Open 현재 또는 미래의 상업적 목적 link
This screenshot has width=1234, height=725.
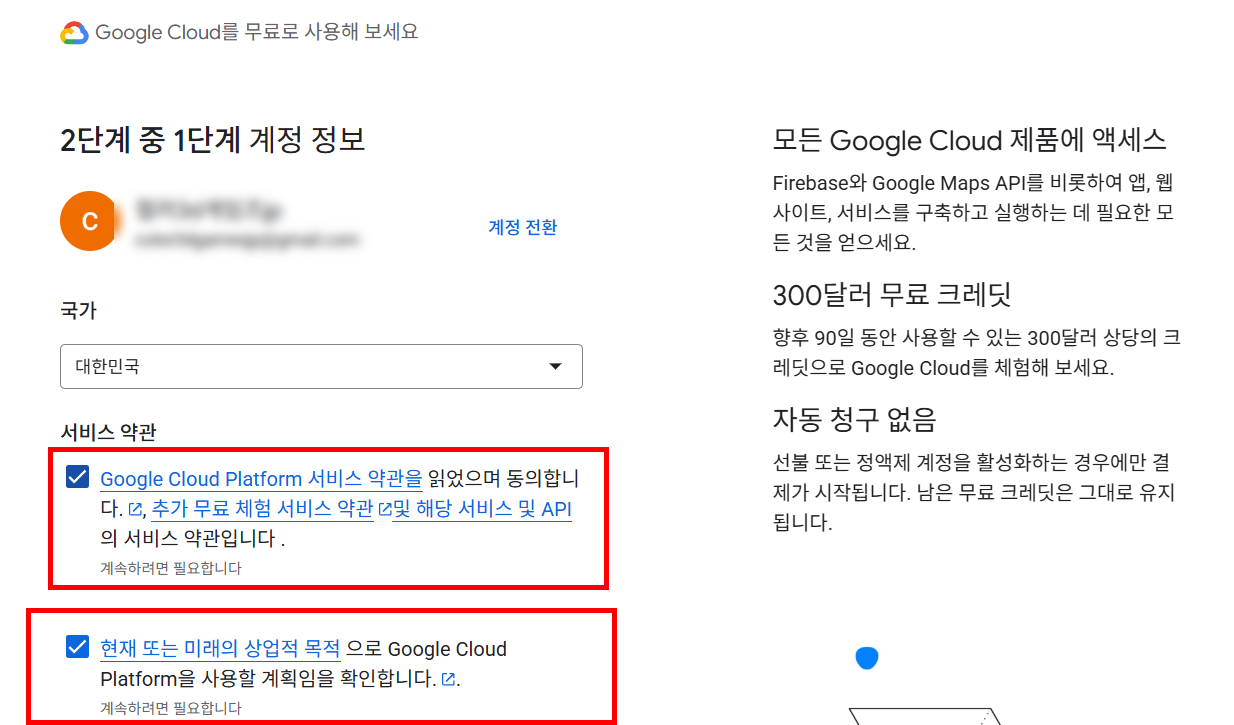(220, 649)
